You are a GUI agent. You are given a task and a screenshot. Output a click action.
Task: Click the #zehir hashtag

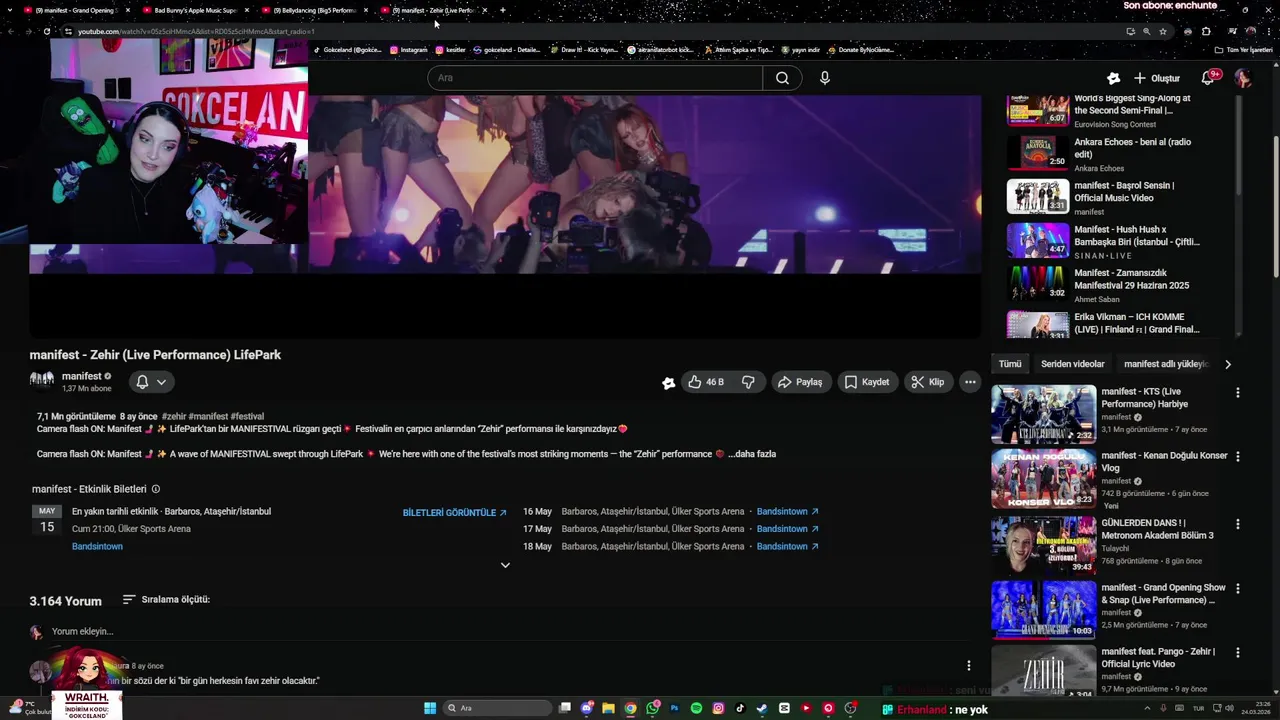click(x=174, y=416)
